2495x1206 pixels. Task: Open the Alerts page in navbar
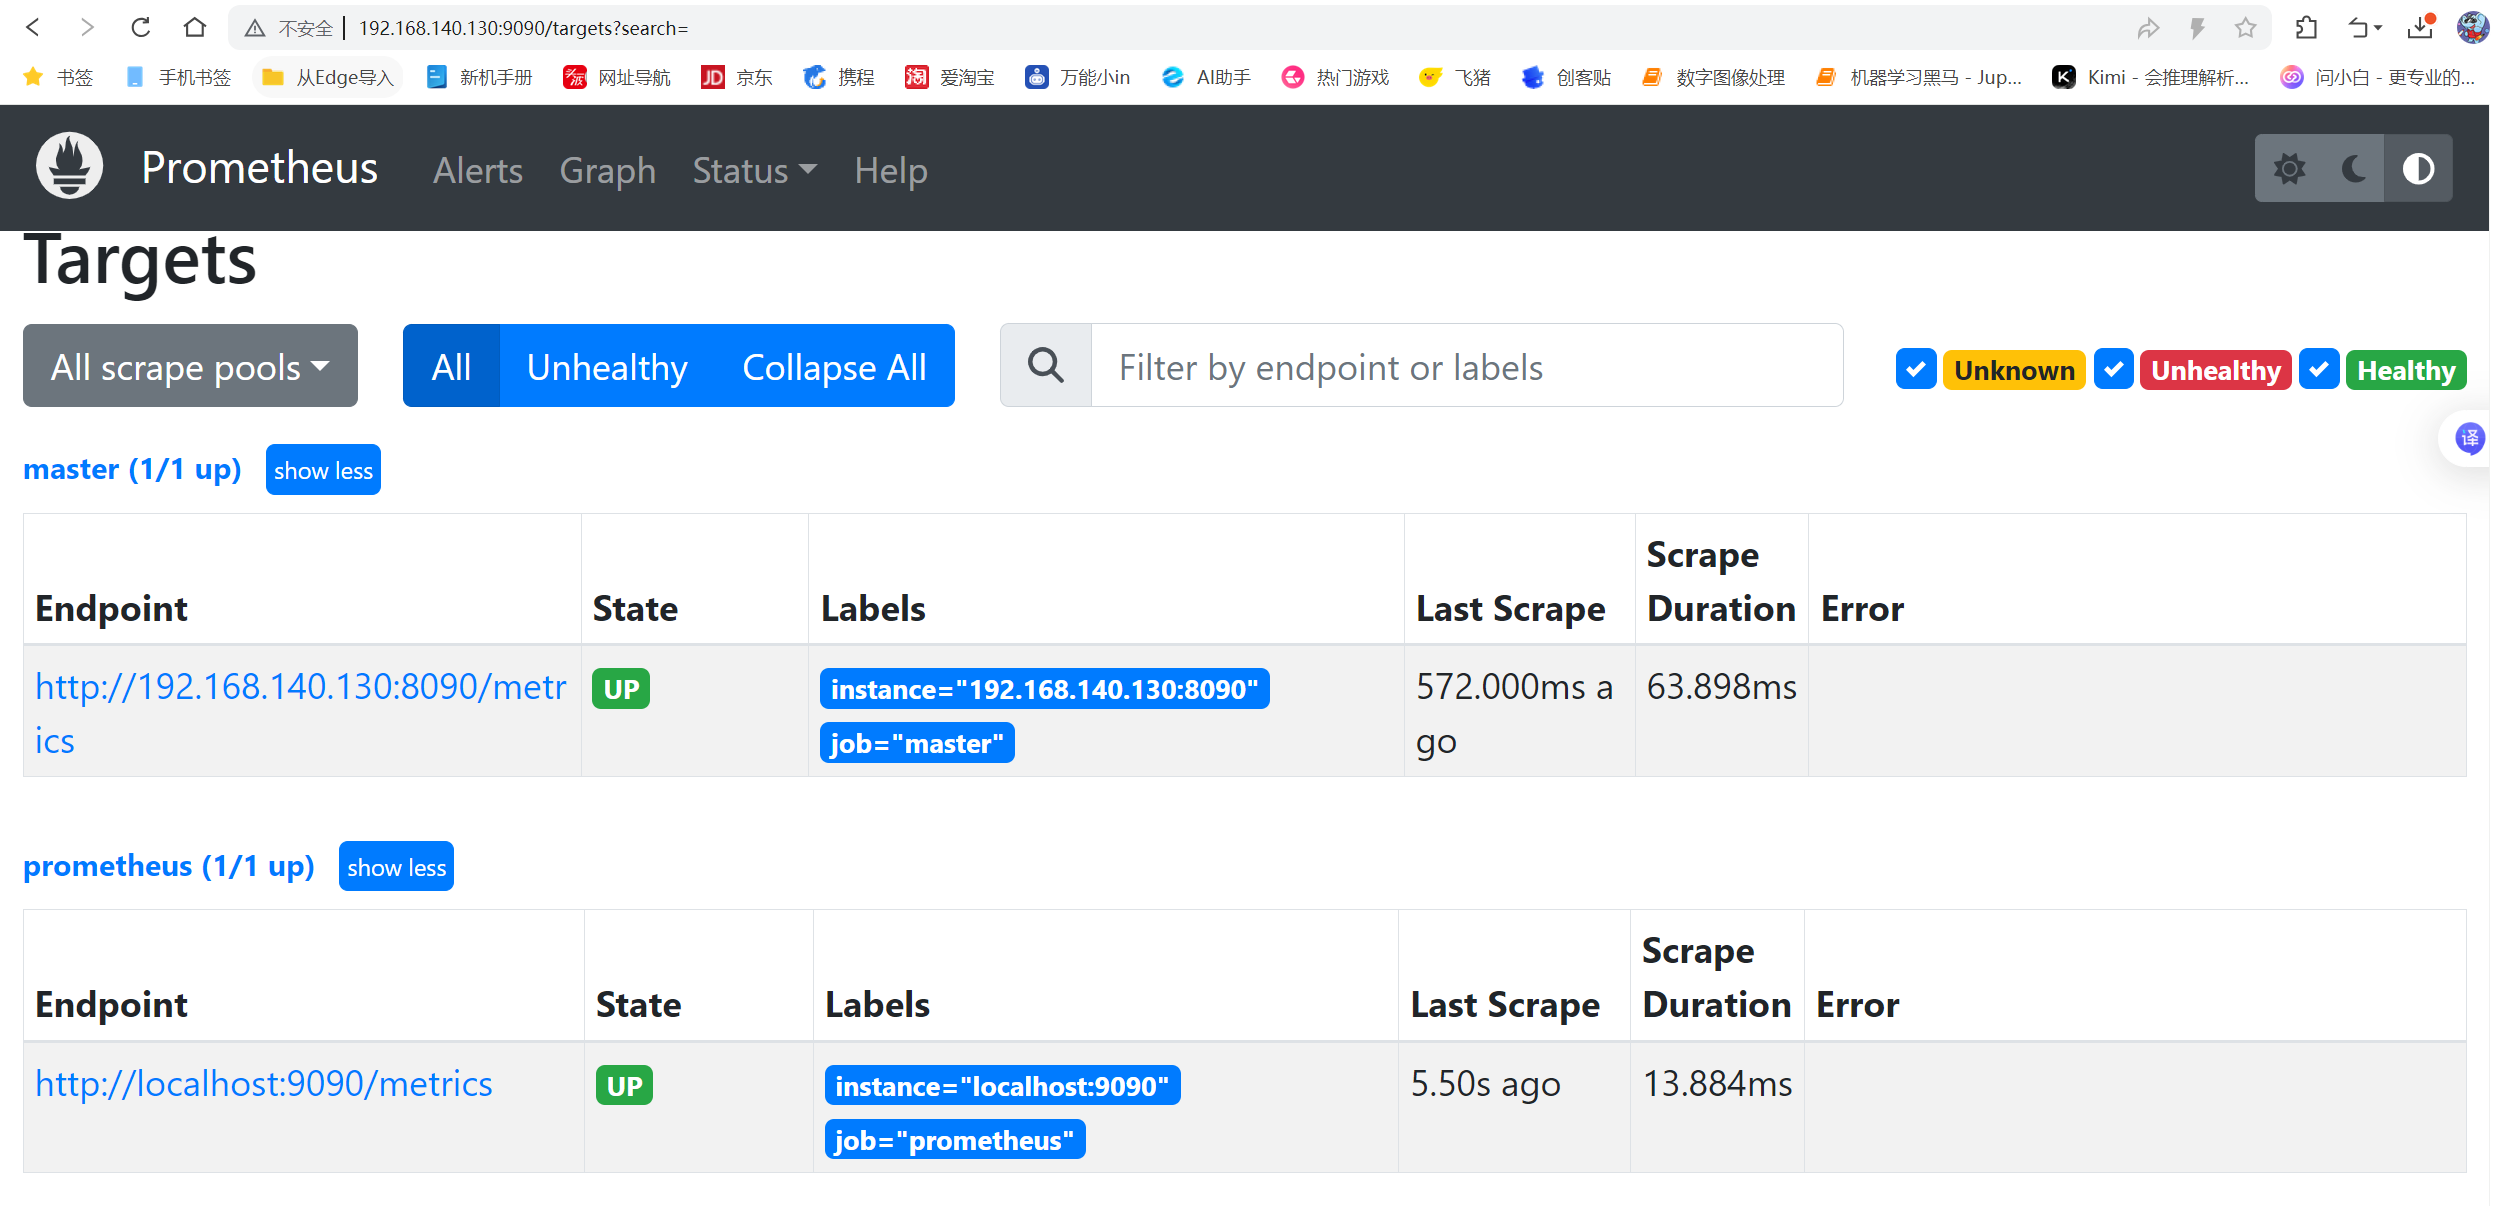click(477, 171)
